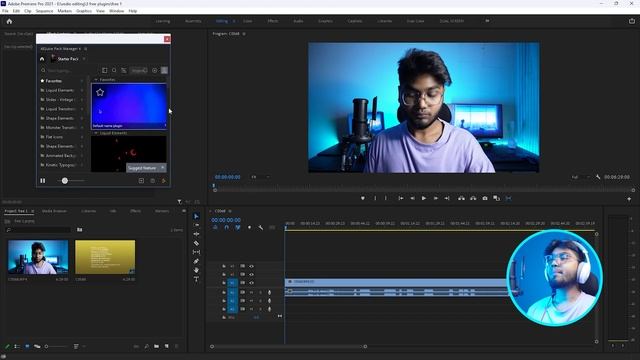
Task: Toggle Snap in timeline
Action: (227, 228)
